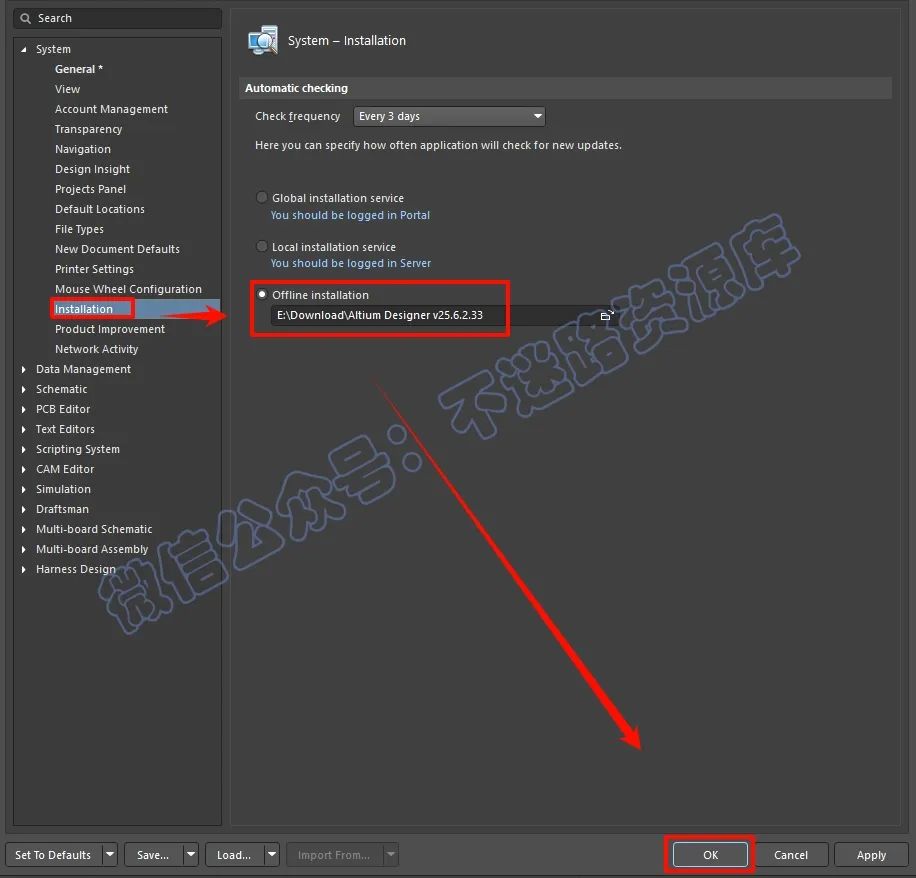This screenshot has height=878, width=916.
Task: Open Navigation preferences page
Action: point(82,149)
